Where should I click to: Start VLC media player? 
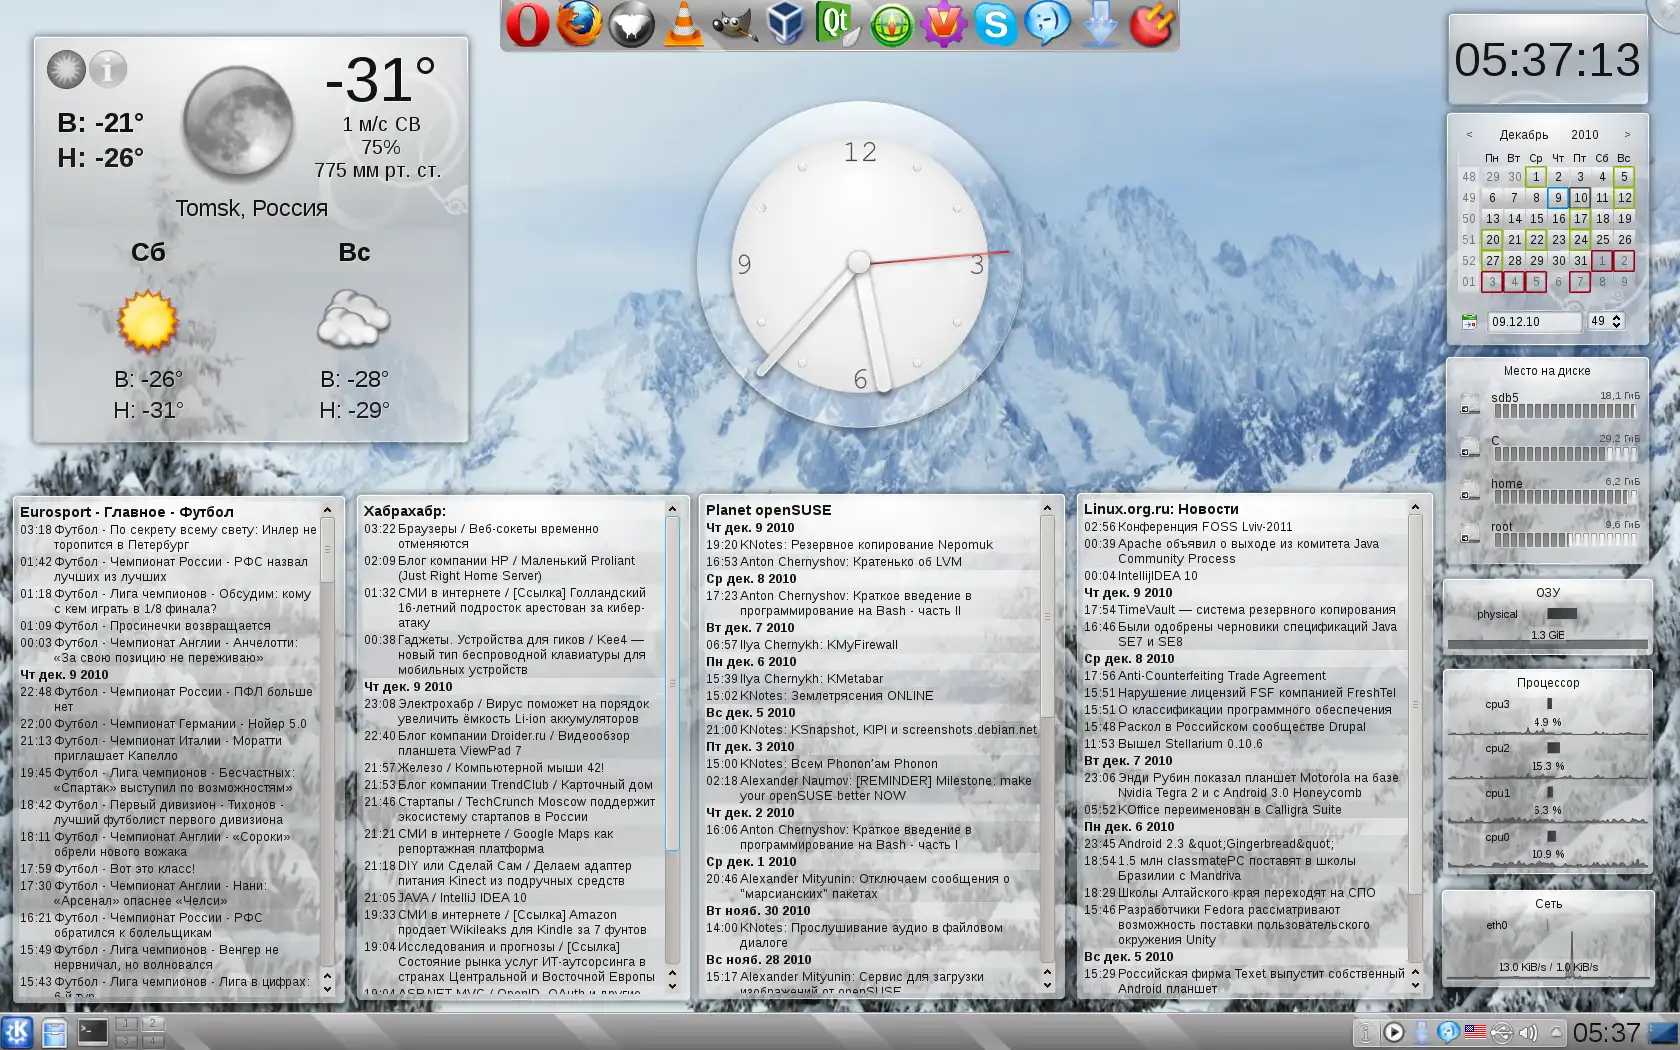click(x=684, y=25)
